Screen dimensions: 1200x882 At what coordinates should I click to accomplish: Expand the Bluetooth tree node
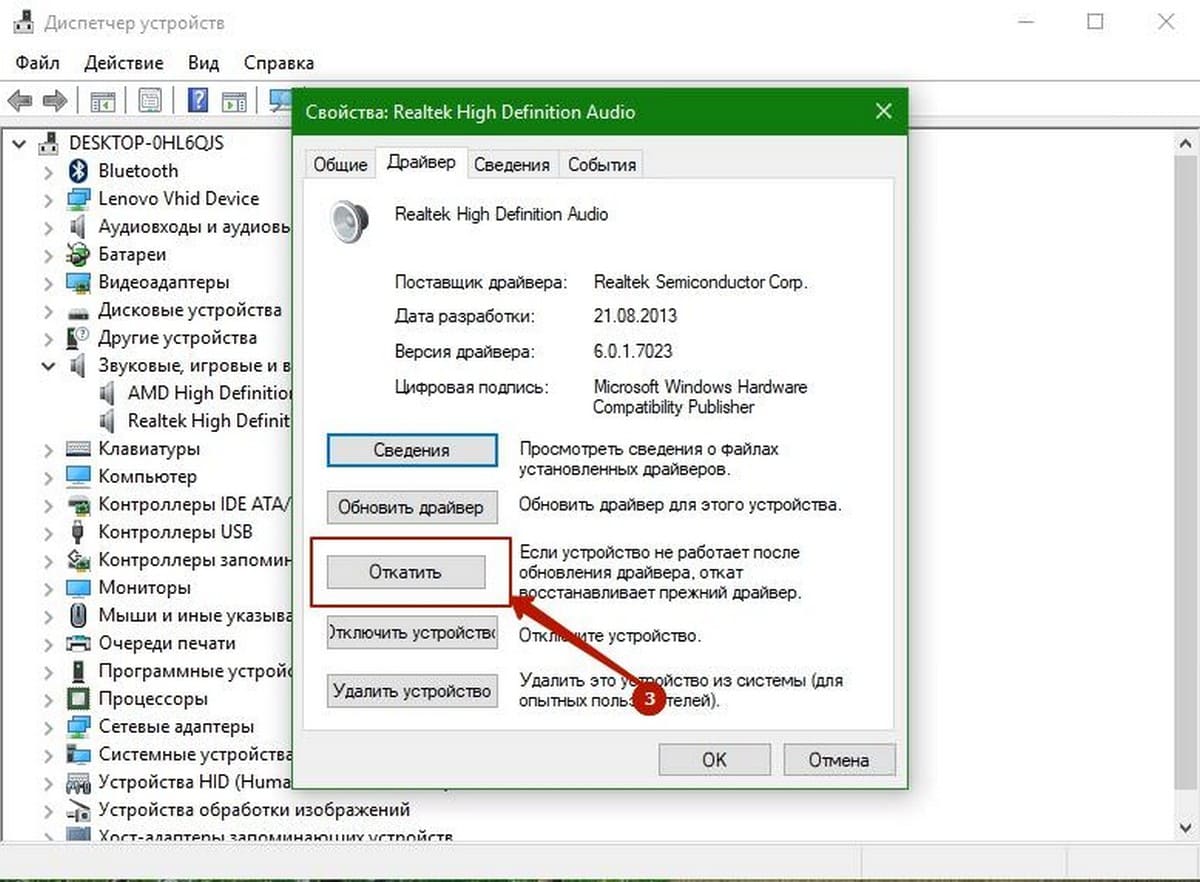(x=48, y=172)
